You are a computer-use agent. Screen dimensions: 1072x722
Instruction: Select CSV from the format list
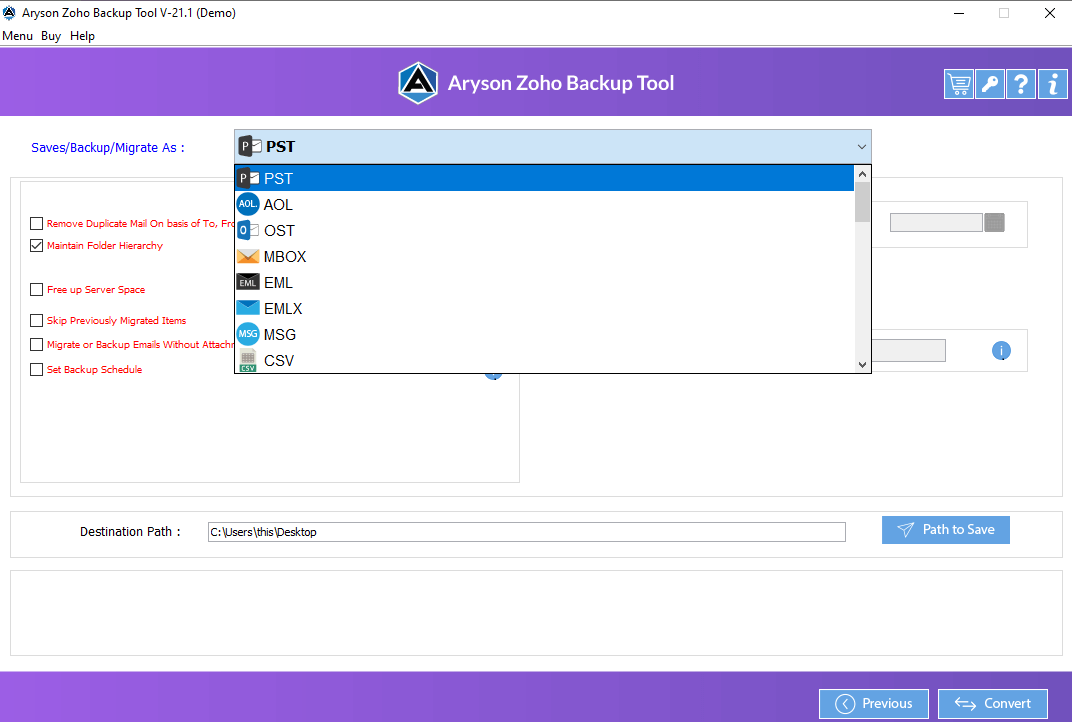[545, 360]
